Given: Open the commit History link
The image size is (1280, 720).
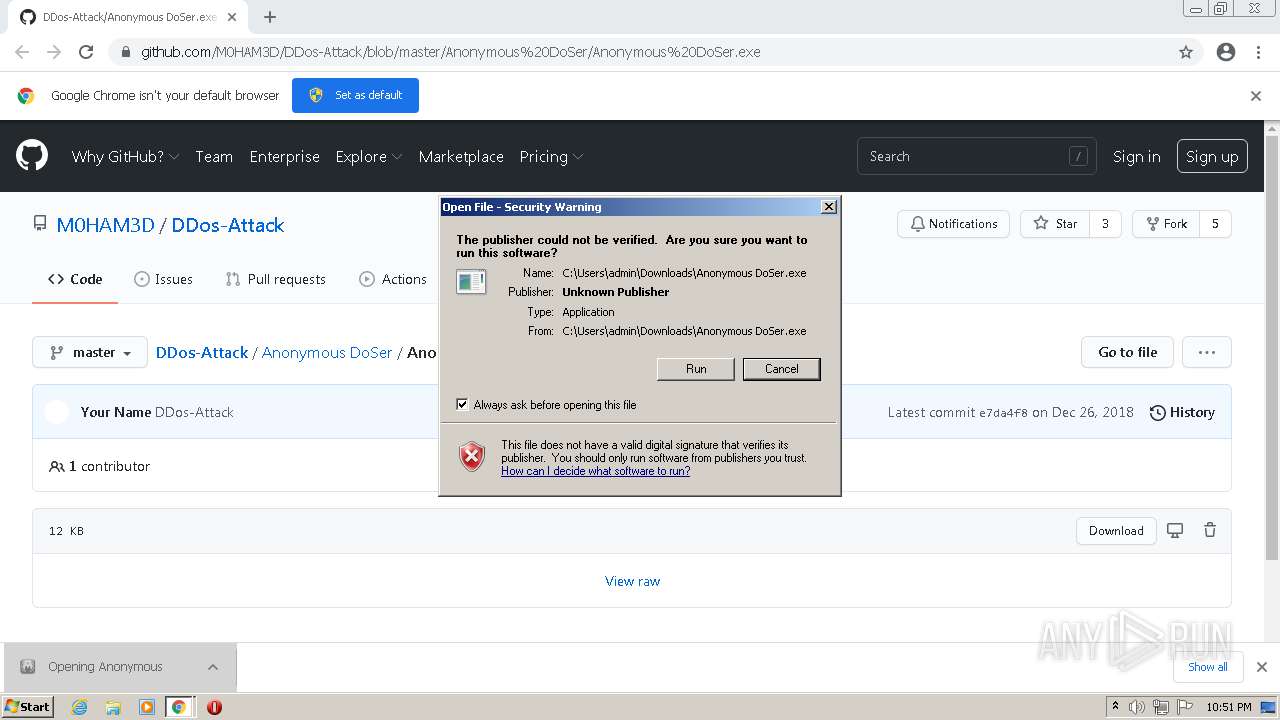Looking at the screenshot, I should [x=1182, y=412].
